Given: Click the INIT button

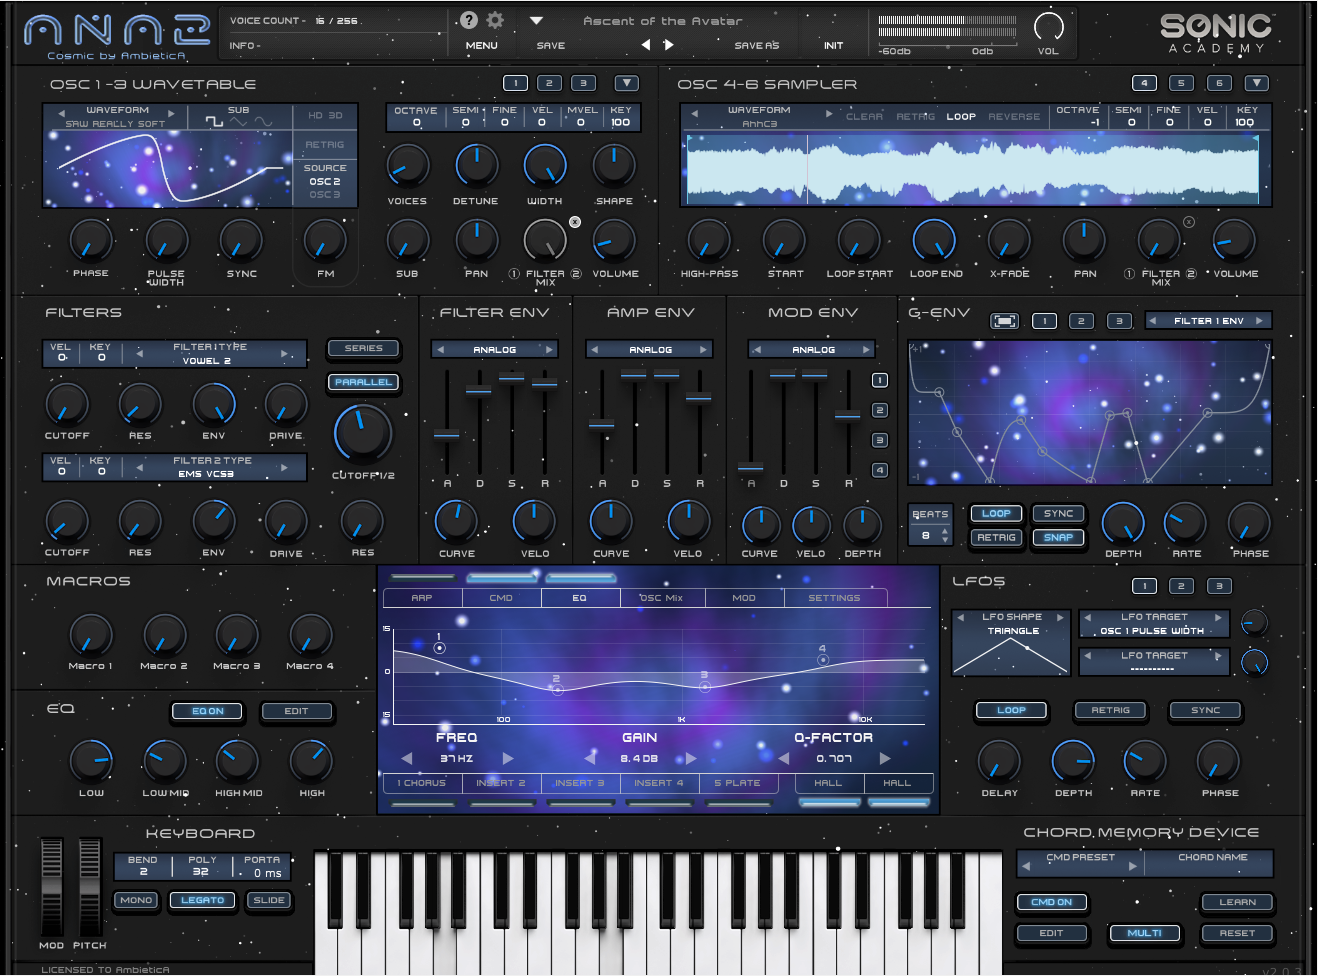Looking at the screenshot, I should [833, 45].
